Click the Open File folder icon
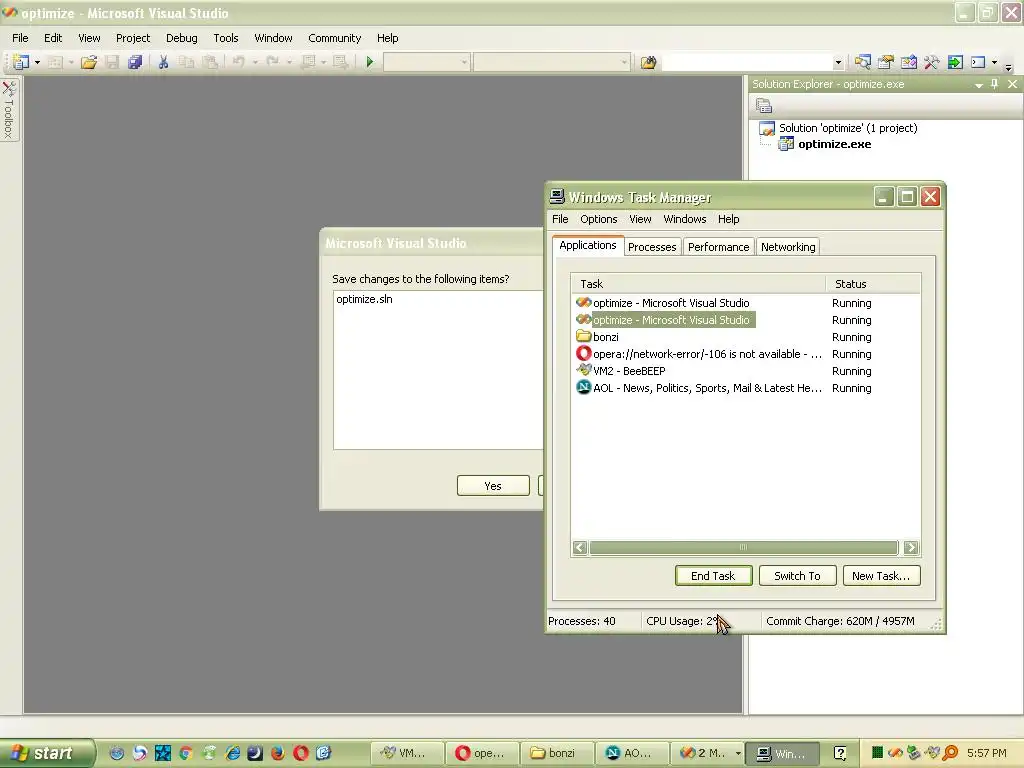 [x=89, y=62]
